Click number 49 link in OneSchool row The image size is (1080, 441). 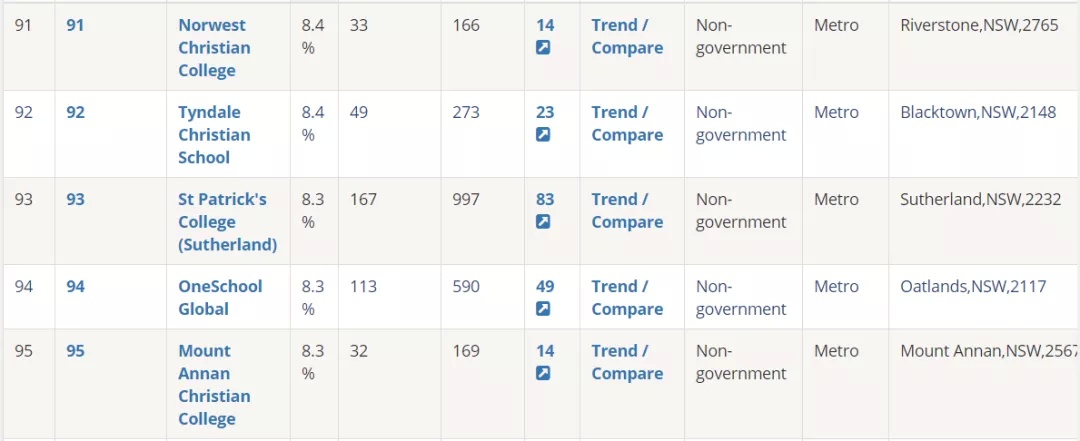[x=545, y=287]
